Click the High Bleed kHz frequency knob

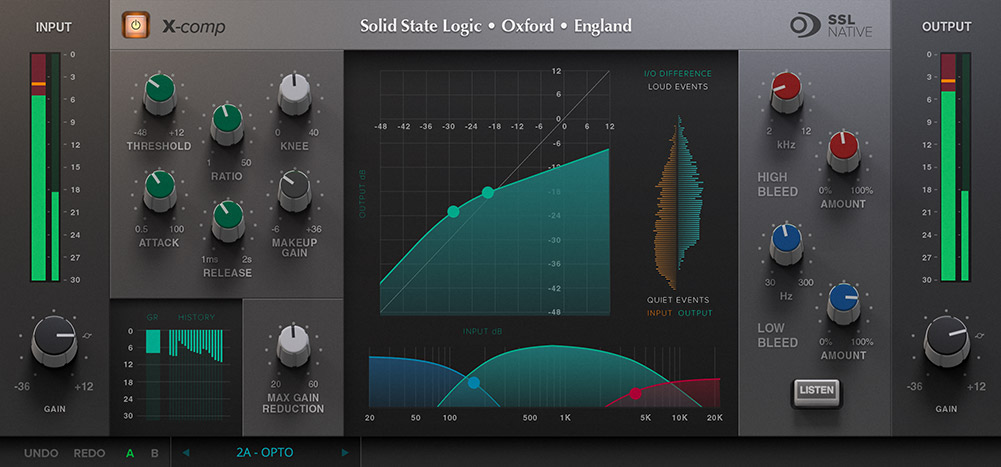[x=785, y=92]
